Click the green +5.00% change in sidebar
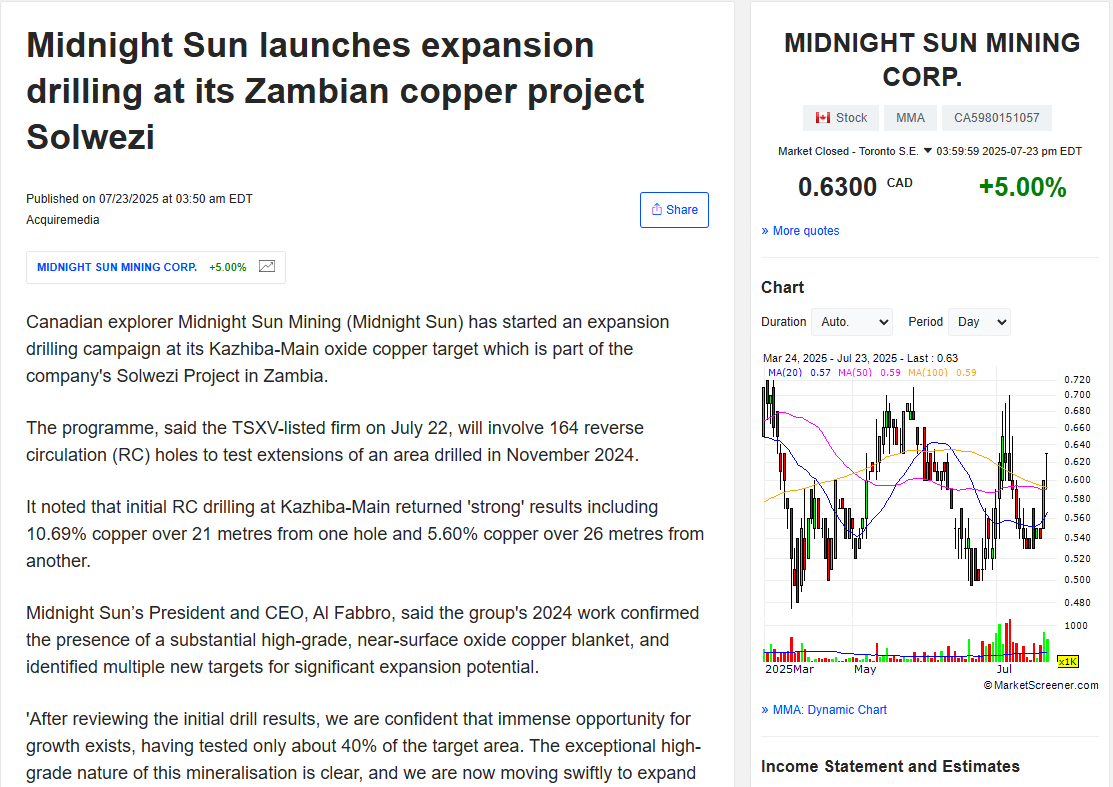The width and height of the screenshot is (1113, 787). pos(1022,187)
